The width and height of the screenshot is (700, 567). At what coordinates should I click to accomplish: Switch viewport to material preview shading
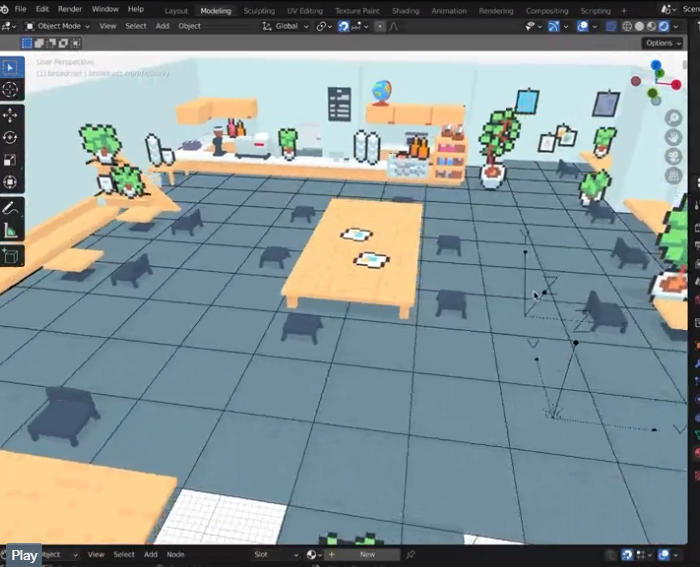pyautogui.click(x=651, y=27)
